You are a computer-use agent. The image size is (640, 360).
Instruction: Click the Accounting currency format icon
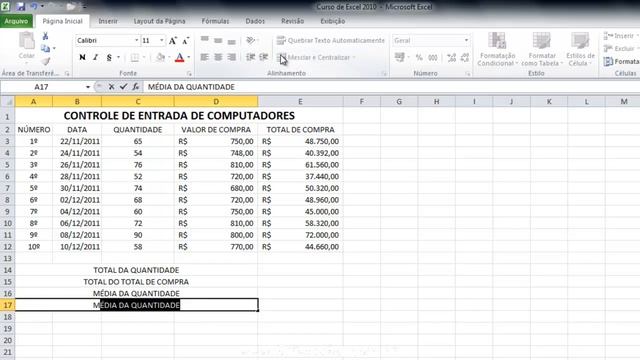399,58
